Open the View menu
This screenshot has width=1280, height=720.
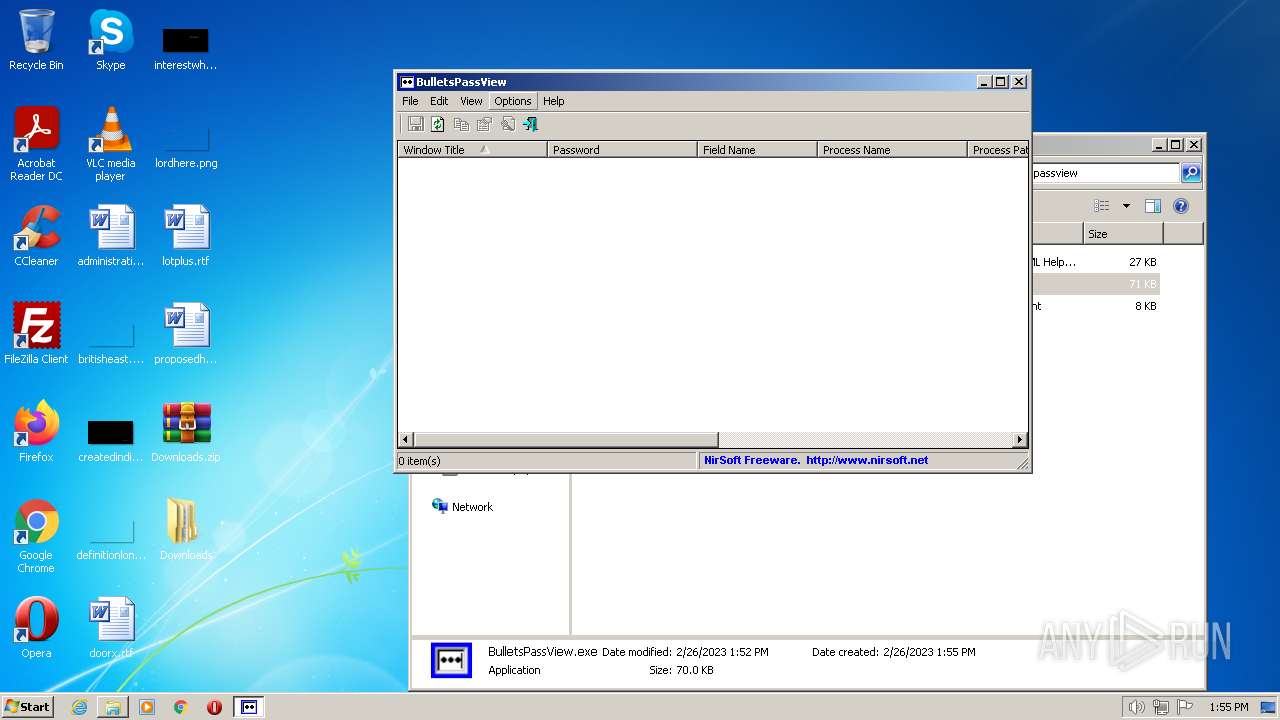(x=471, y=101)
